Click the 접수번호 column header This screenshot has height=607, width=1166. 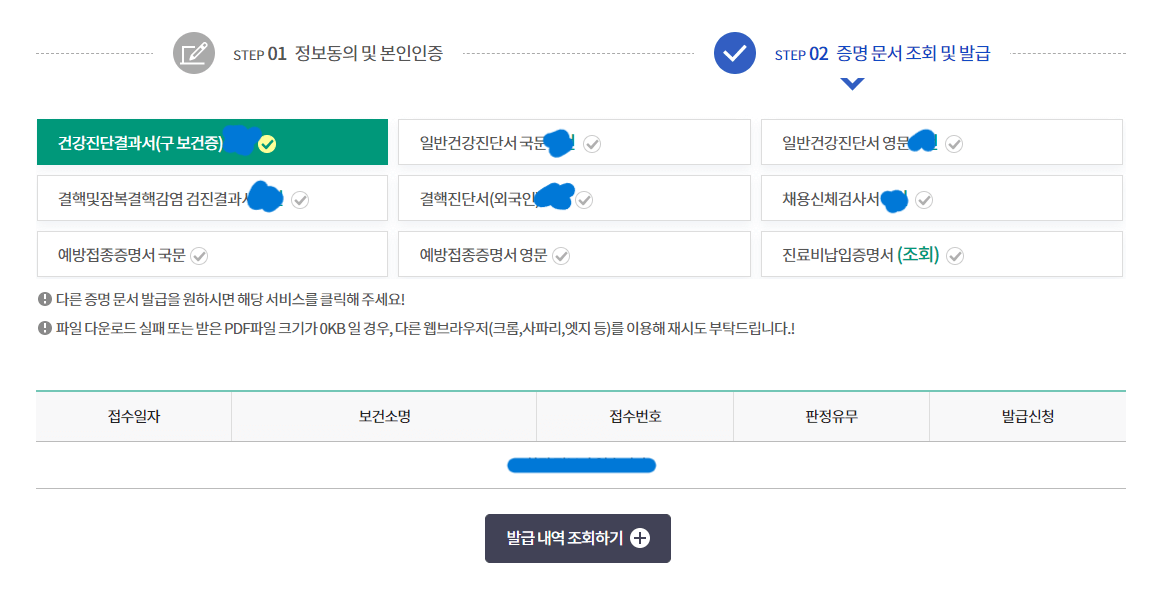(634, 416)
